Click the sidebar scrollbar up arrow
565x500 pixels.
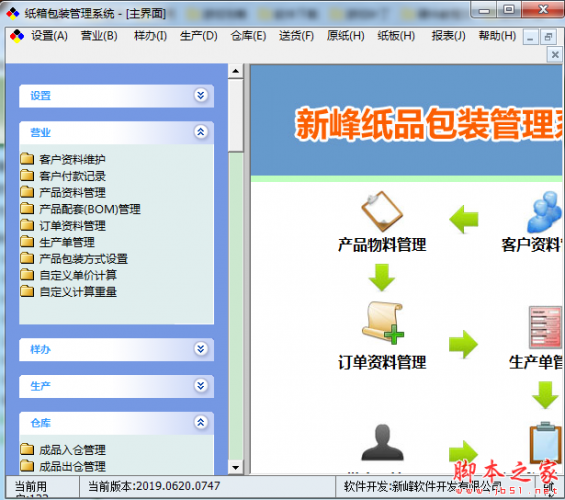tap(236, 71)
